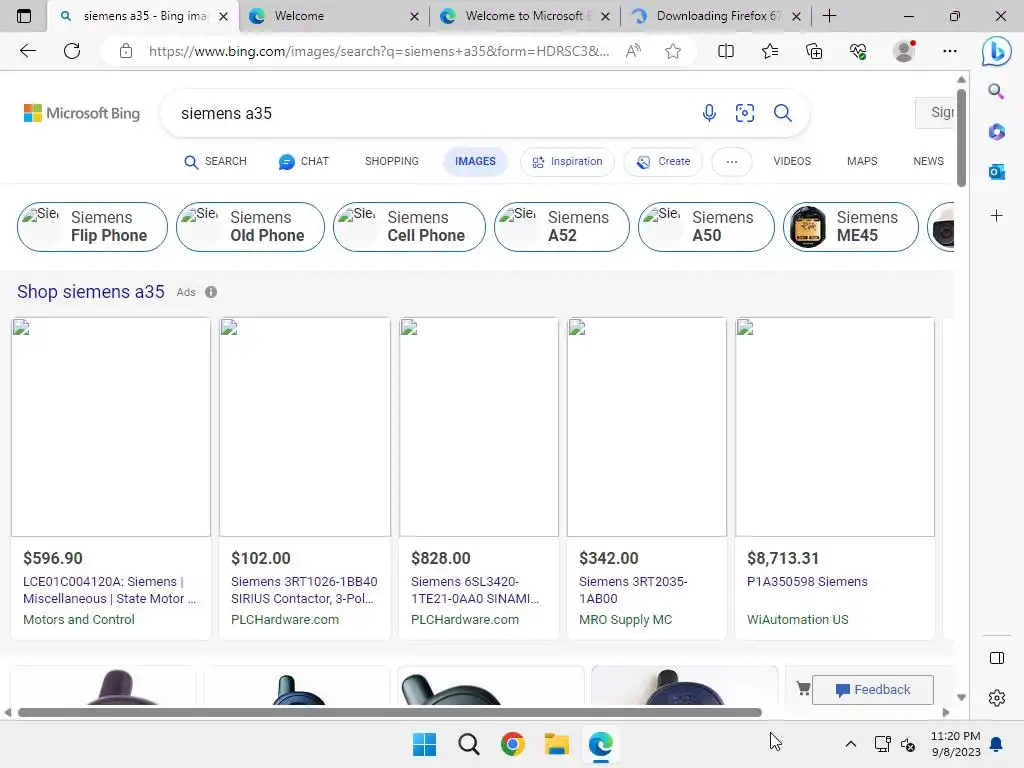Image resolution: width=1024 pixels, height=768 pixels.
Task: Refresh the current page
Action: point(72,51)
